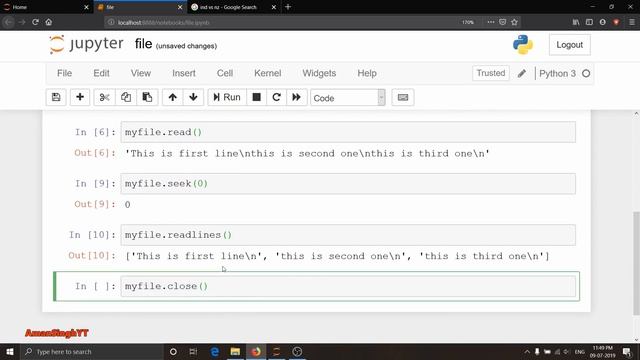Click the Out[10] readlines output text

pyautogui.click(x=337, y=256)
